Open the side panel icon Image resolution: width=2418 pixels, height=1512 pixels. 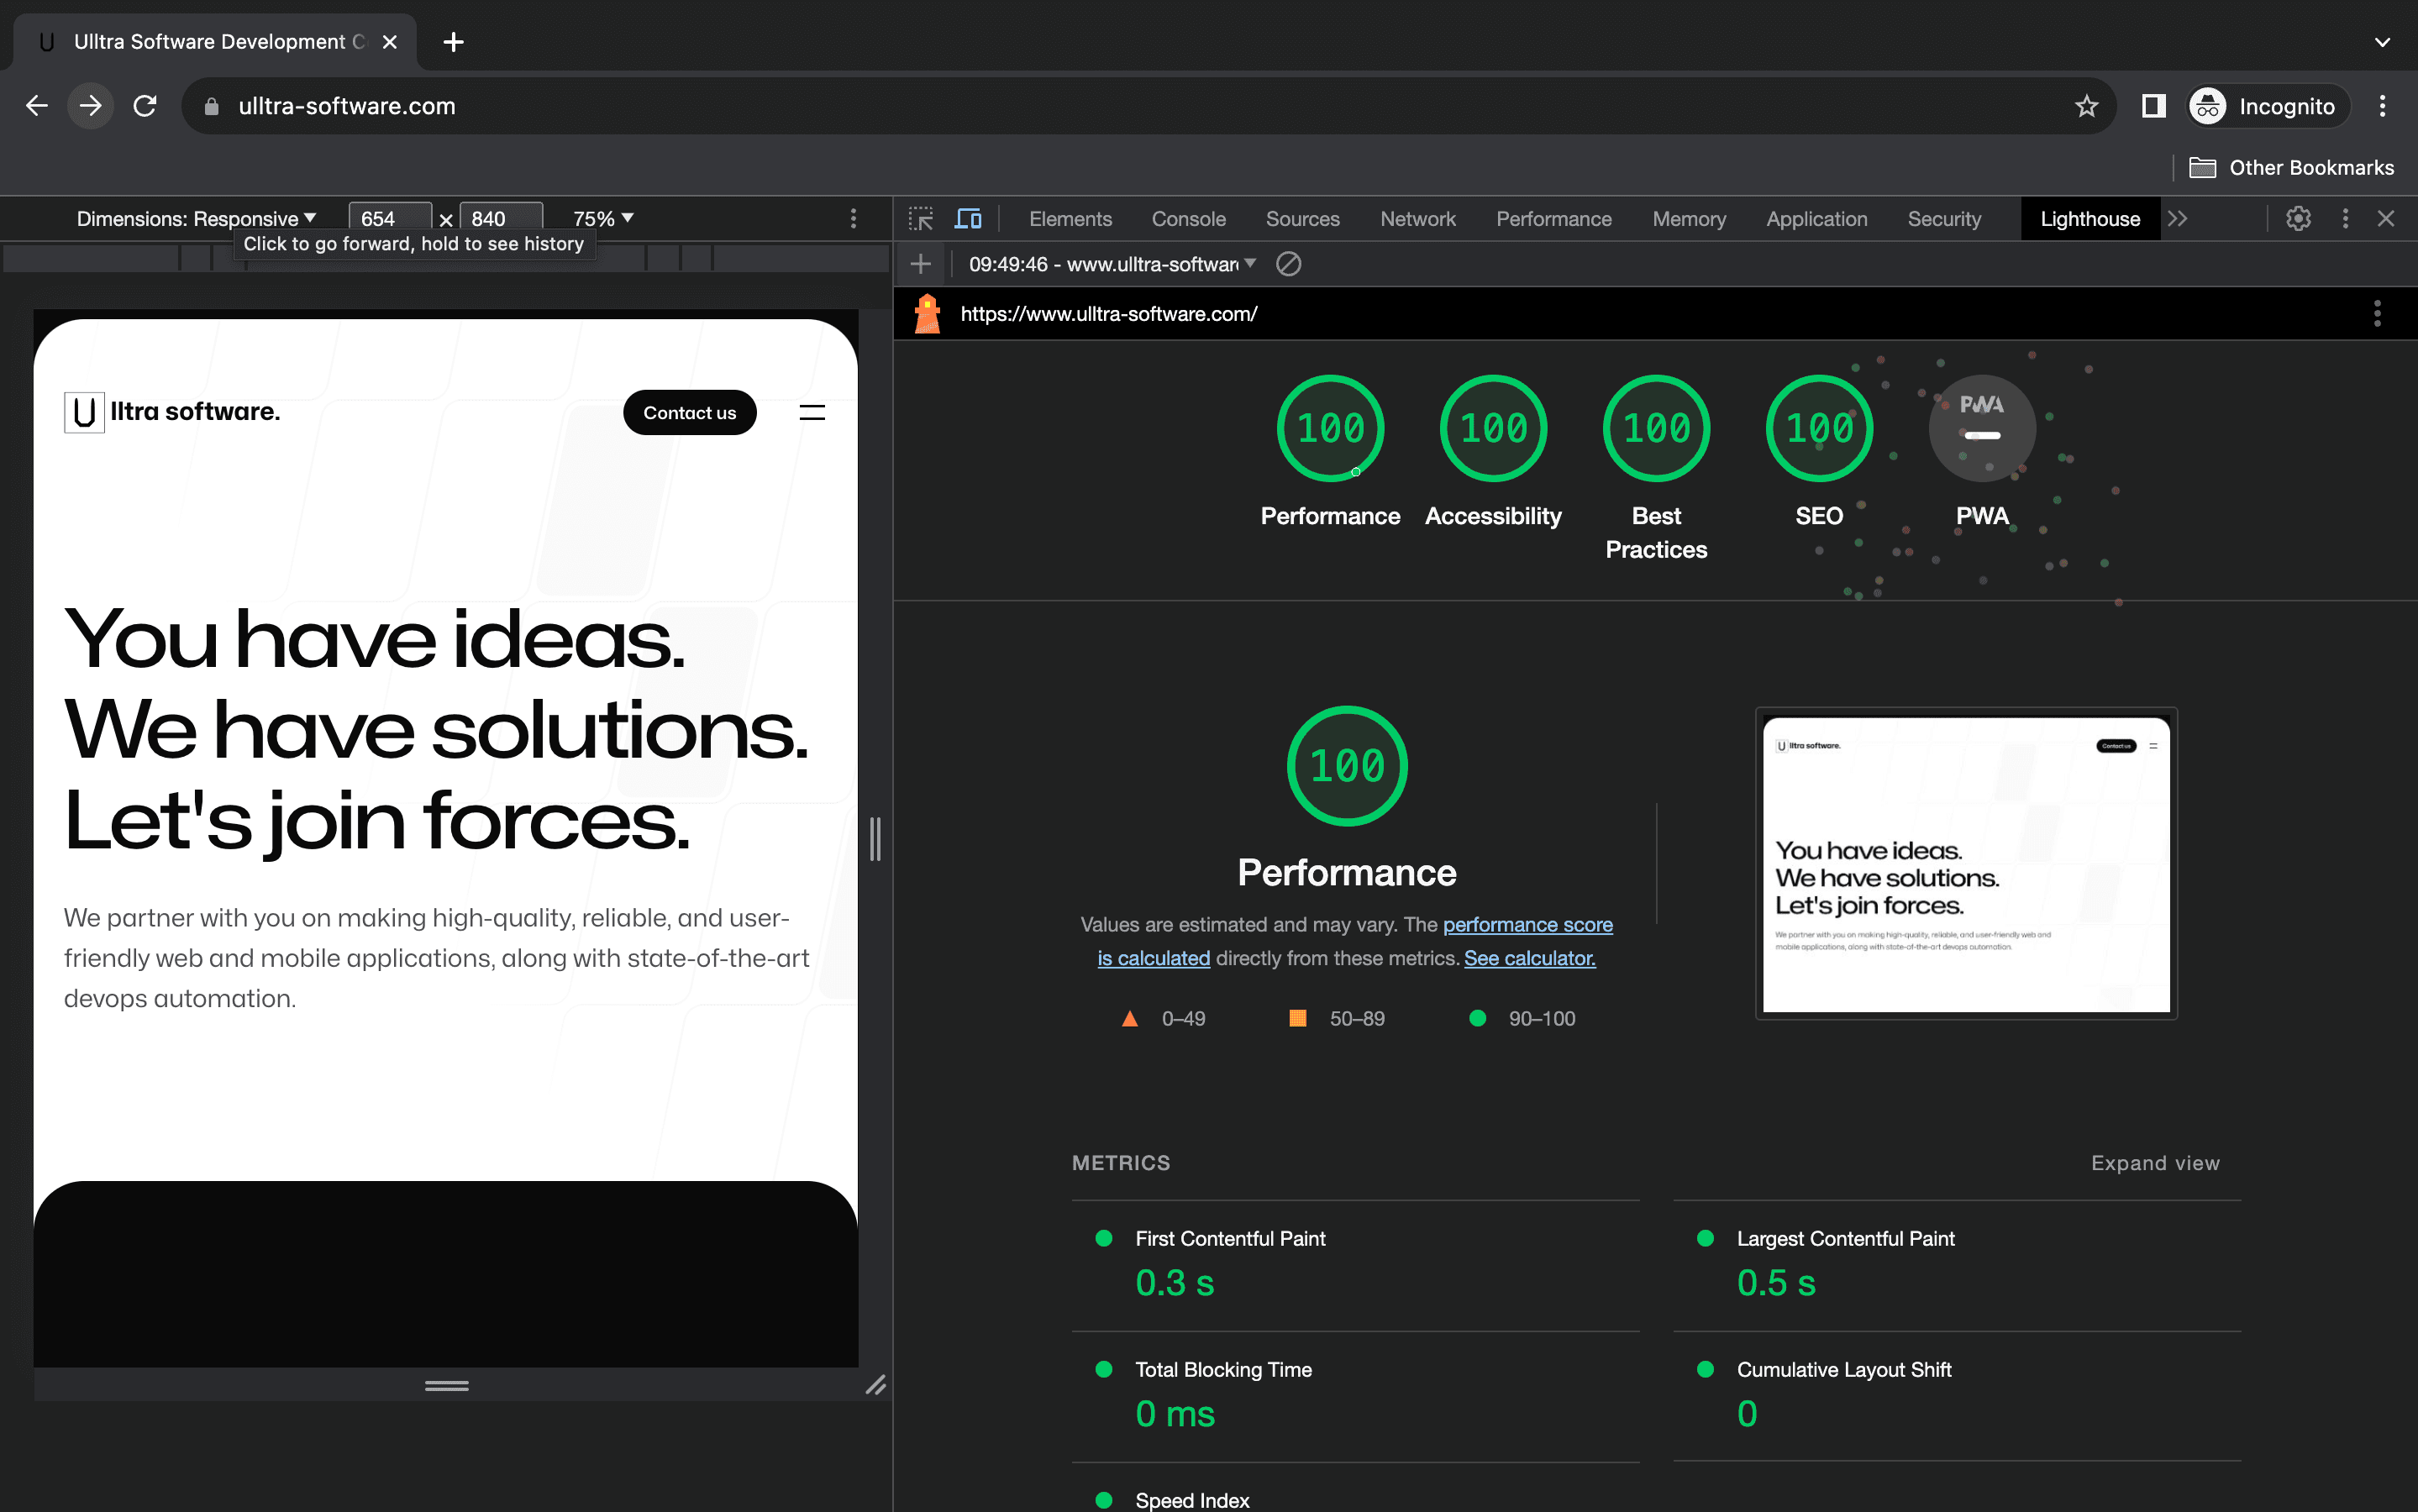[2153, 106]
